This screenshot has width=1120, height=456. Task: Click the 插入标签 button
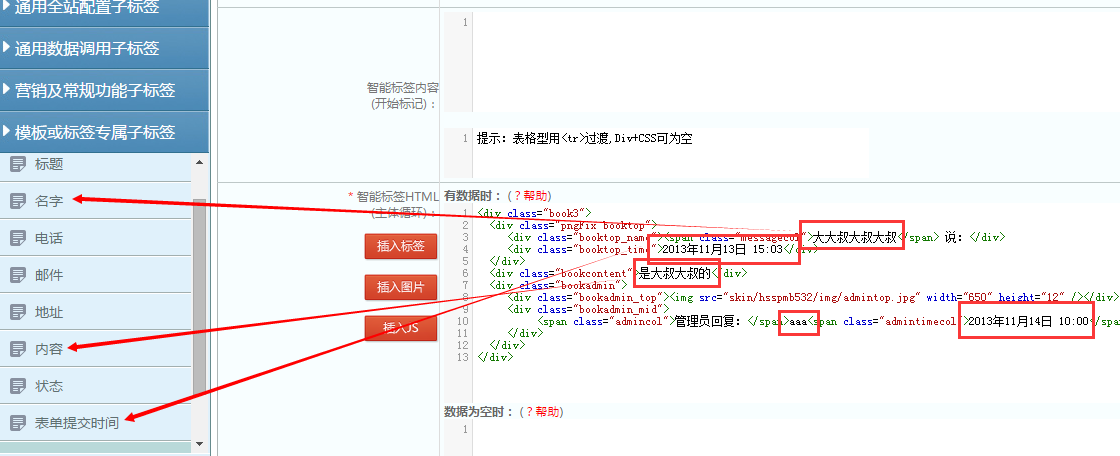pyautogui.click(x=400, y=246)
